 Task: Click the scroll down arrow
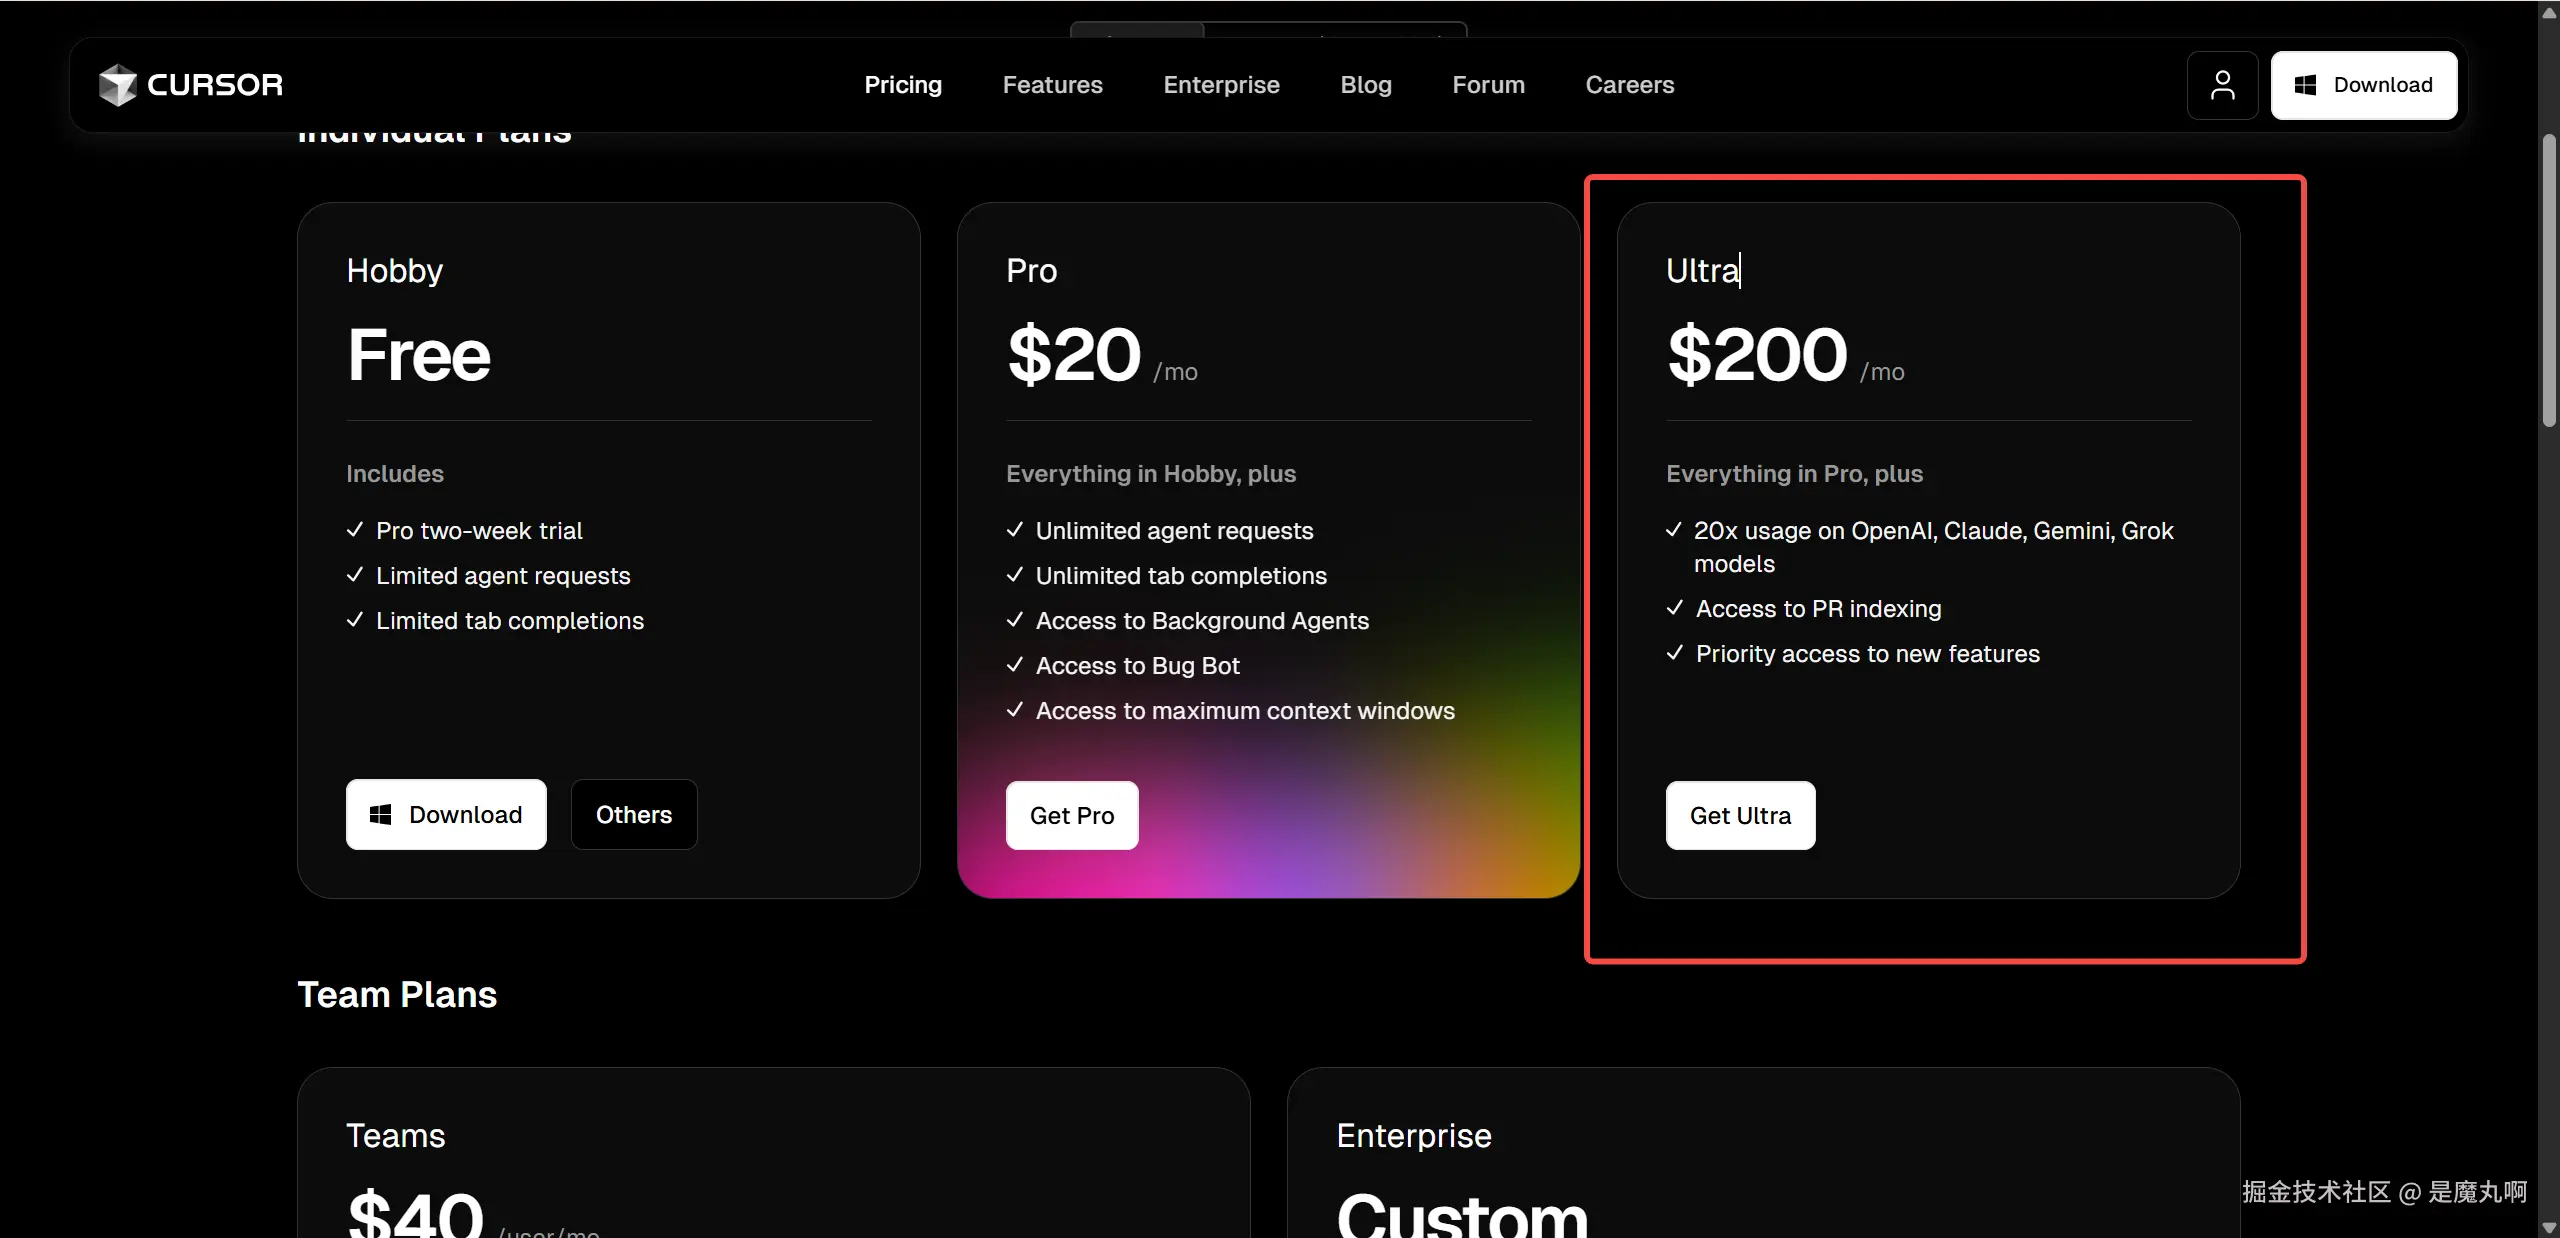(x=2549, y=1226)
